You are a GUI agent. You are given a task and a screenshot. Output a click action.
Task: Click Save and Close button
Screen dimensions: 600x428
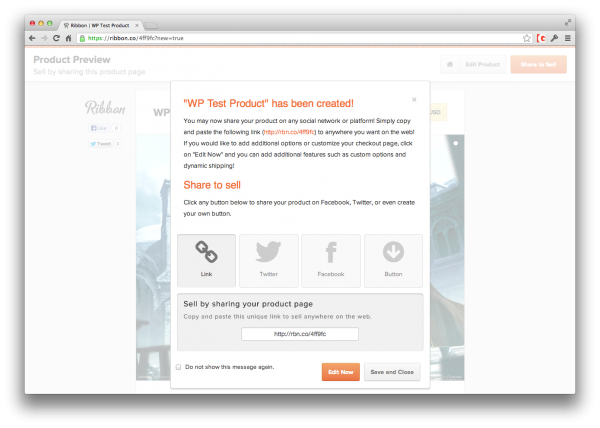click(x=392, y=372)
